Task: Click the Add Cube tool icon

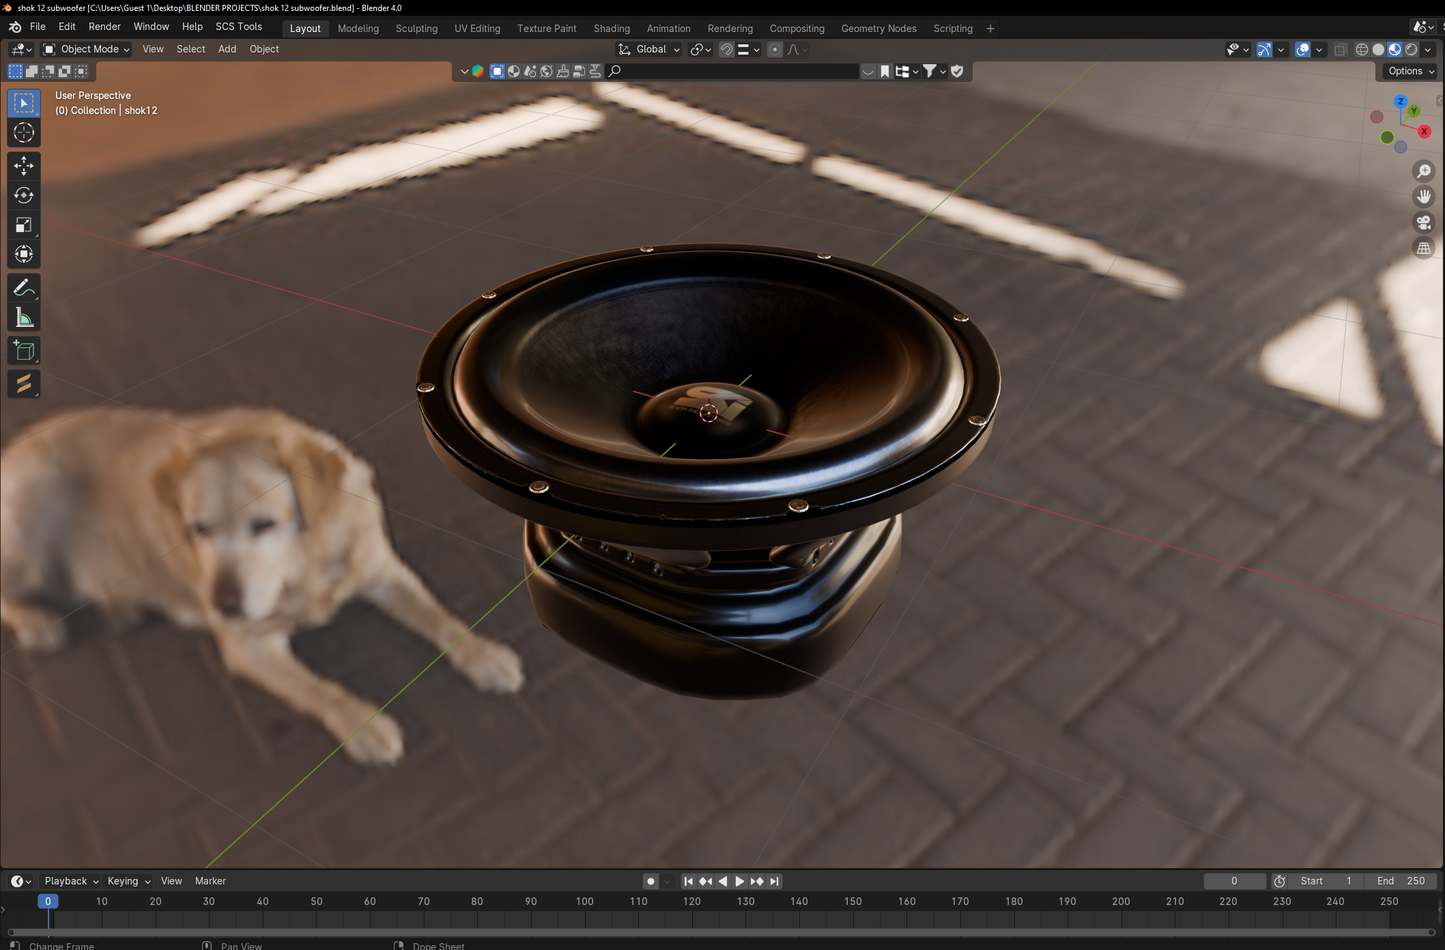Action: point(24,351)
